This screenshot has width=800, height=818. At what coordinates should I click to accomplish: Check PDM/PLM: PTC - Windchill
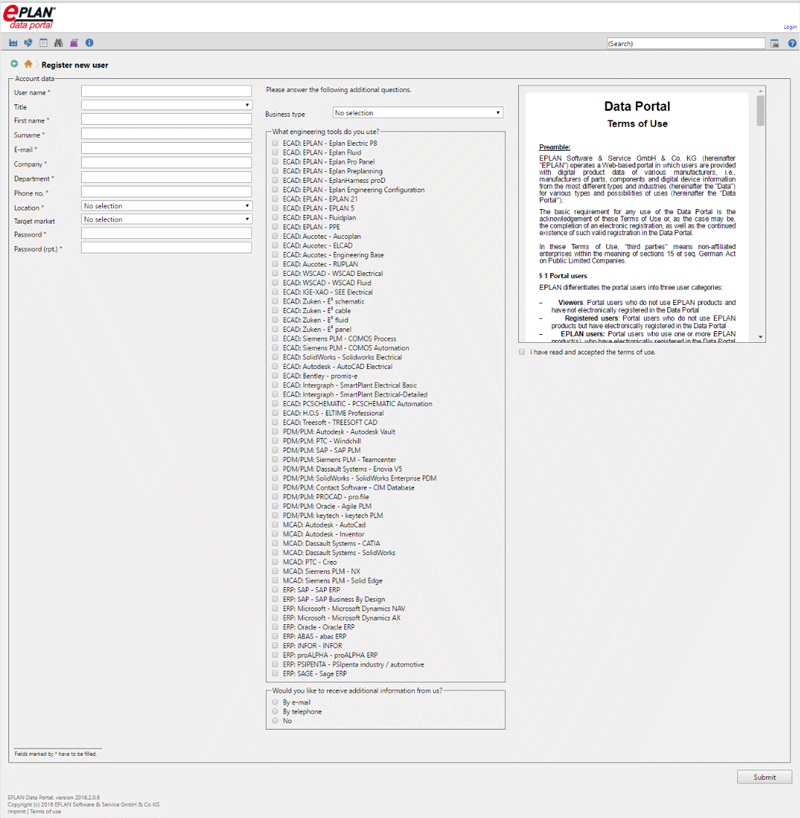(275, 441)
